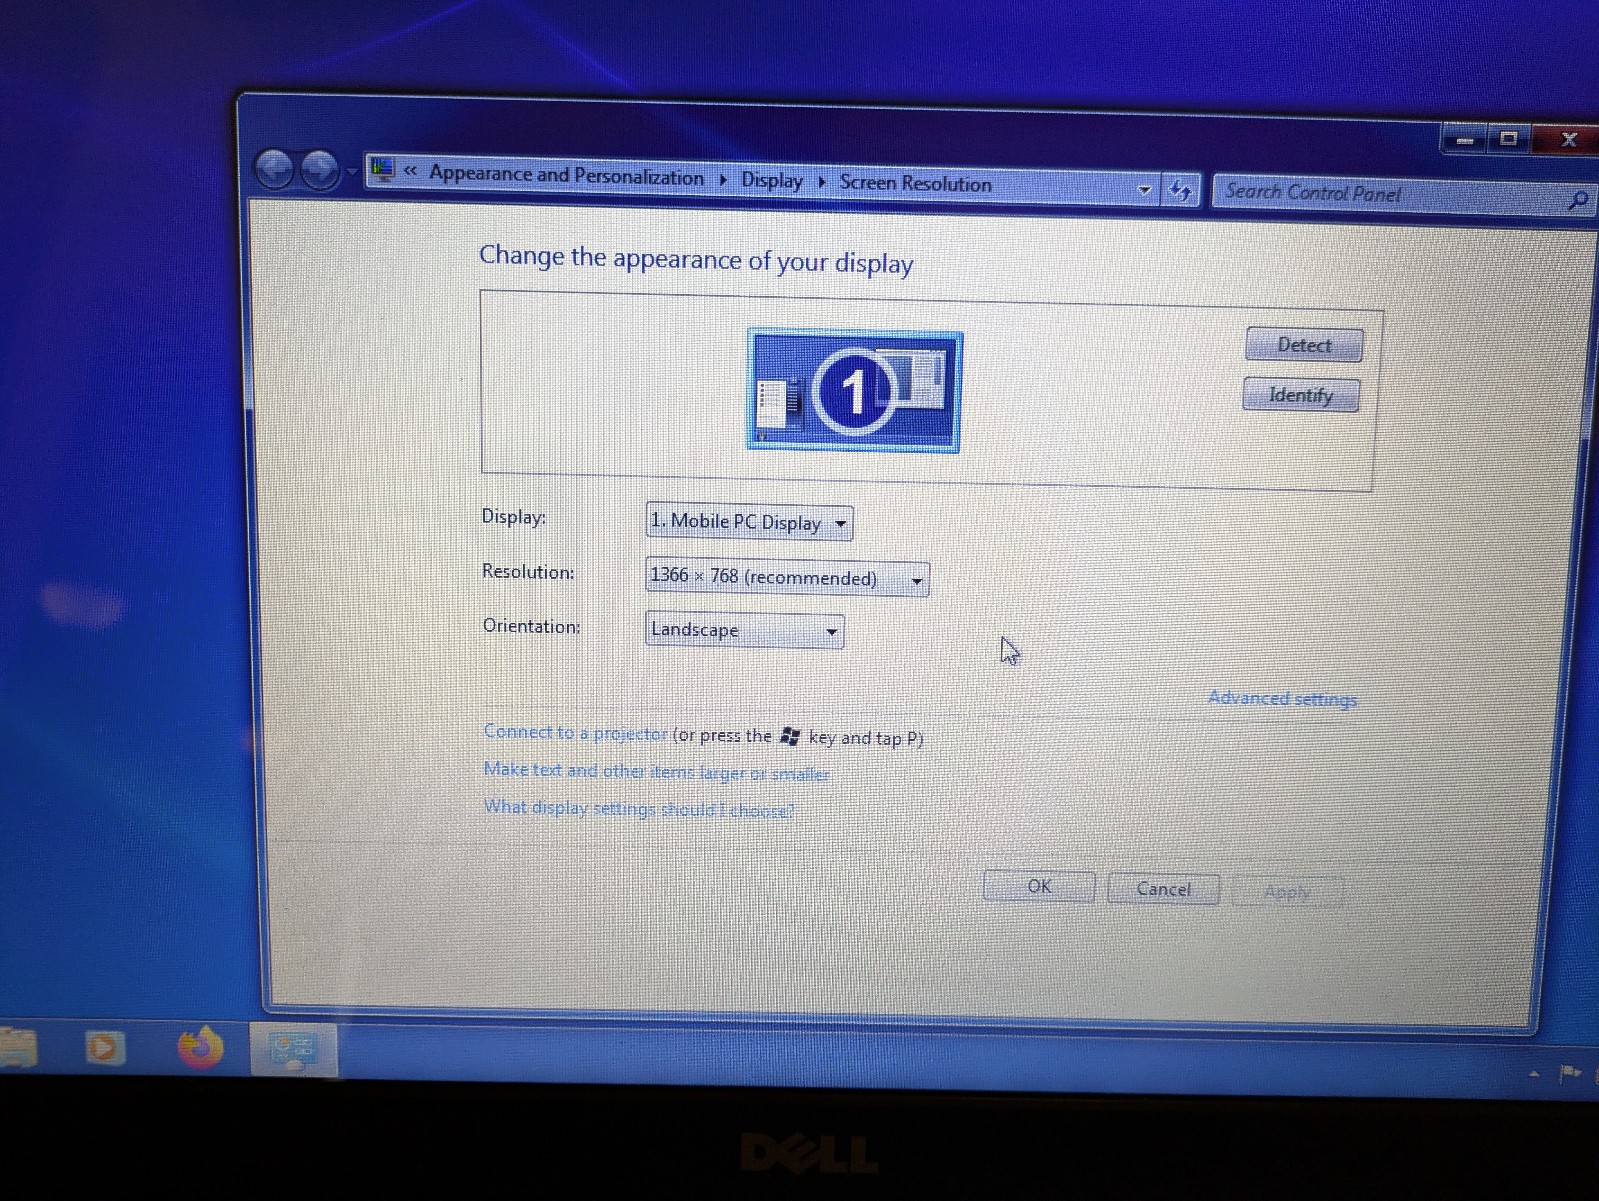Click the Control Panel icon in address bar
The image size is (1599, 1201).
click(x=383, y=170)
